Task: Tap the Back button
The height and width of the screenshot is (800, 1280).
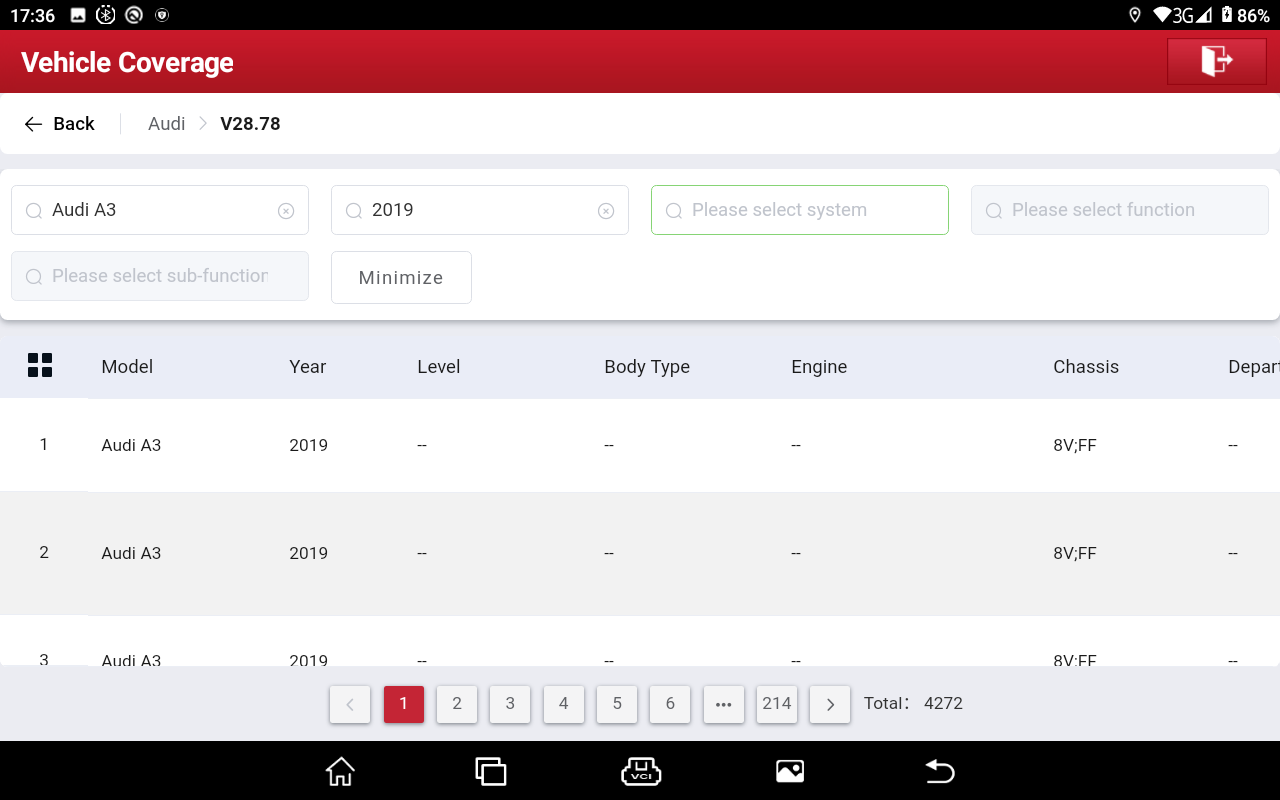Action: click(60, 124)
